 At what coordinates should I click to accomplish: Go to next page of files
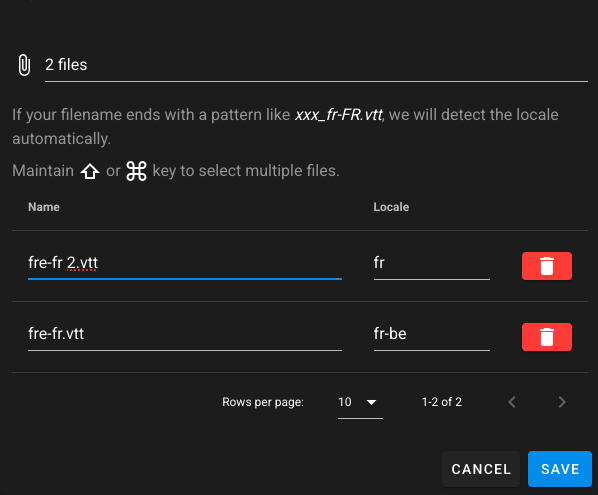click(x=562, y=402)
